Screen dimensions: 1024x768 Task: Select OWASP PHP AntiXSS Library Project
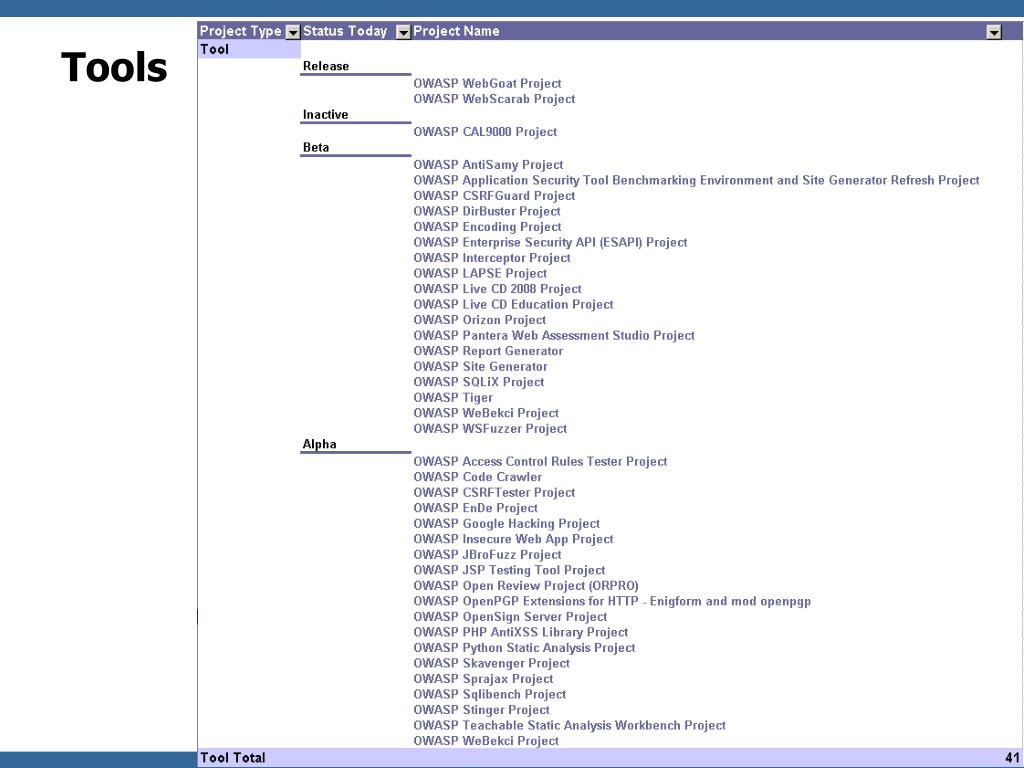coord(520,633)
